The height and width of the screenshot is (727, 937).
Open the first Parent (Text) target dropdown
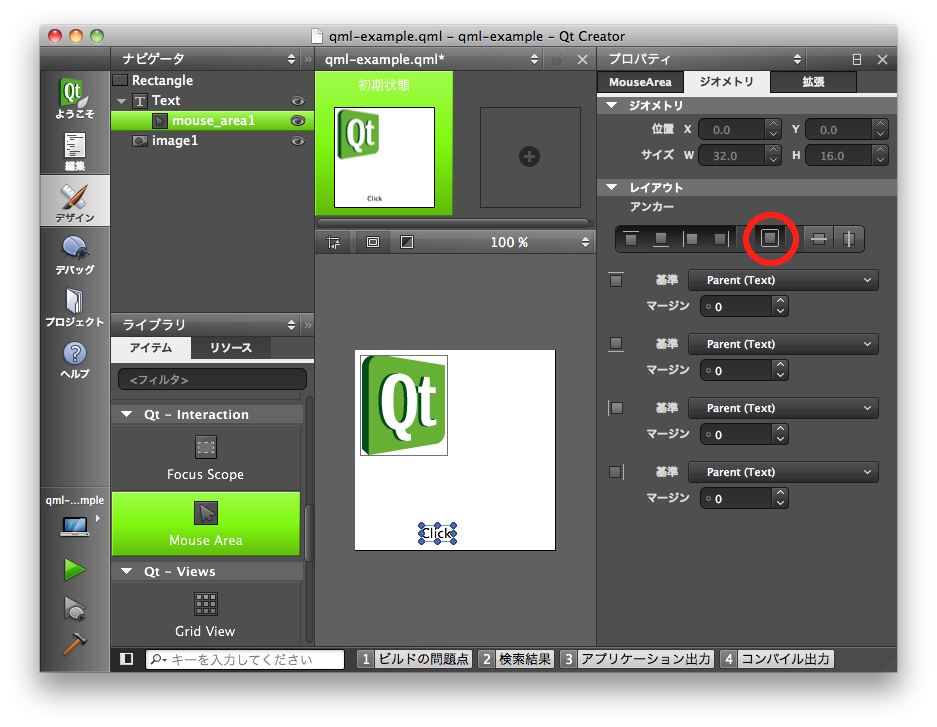[783, 280]
